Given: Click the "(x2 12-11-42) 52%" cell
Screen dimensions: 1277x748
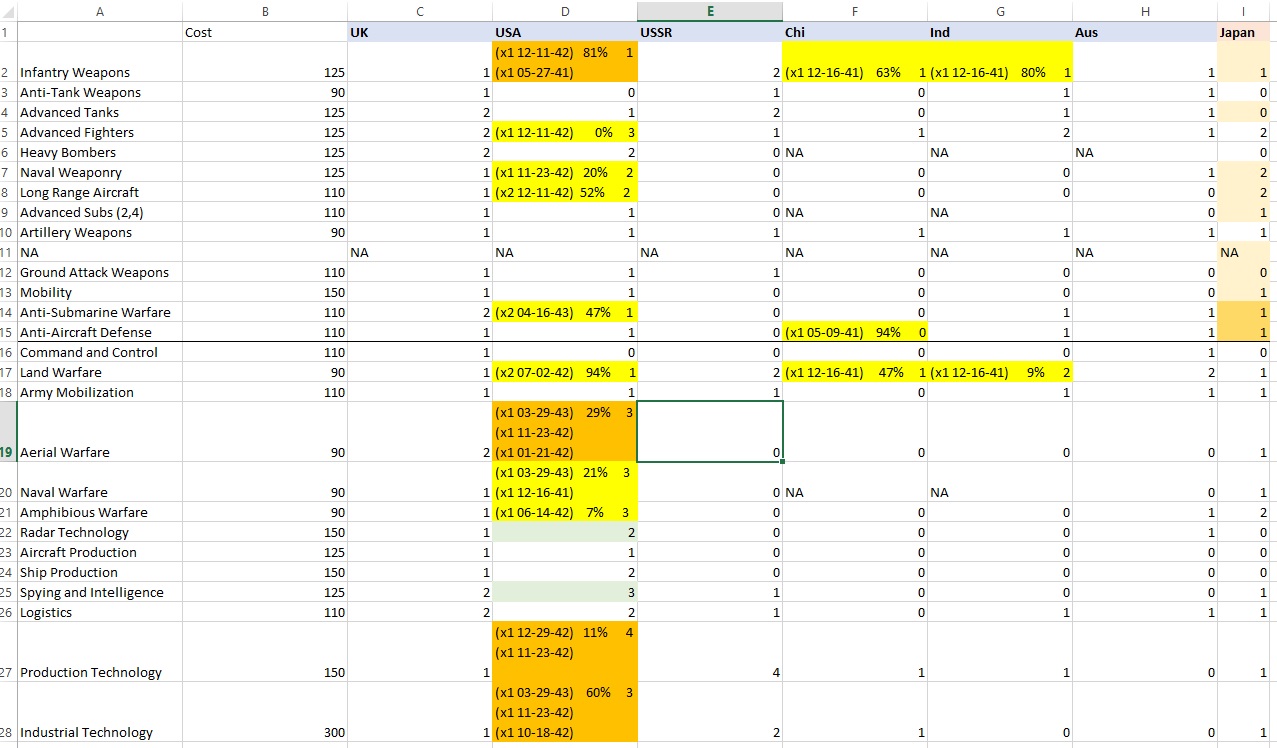Looking at the screenshot, I should (565, 192).
